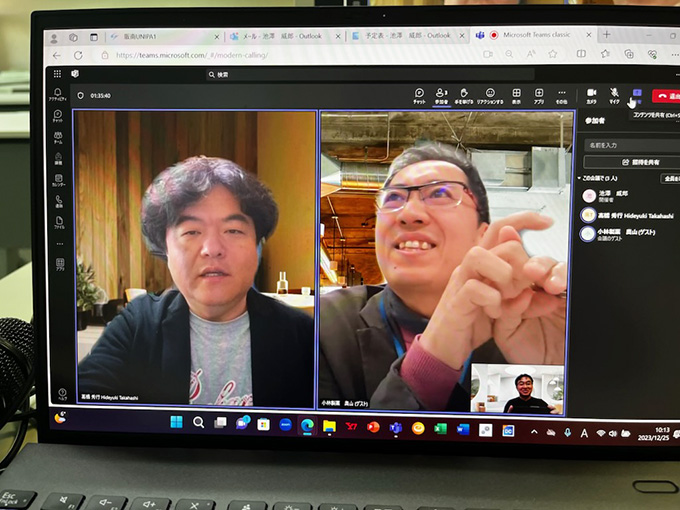Add page to favorites with star icon
Viewport: 680px width, 510px height.
(x=552, y=54)
